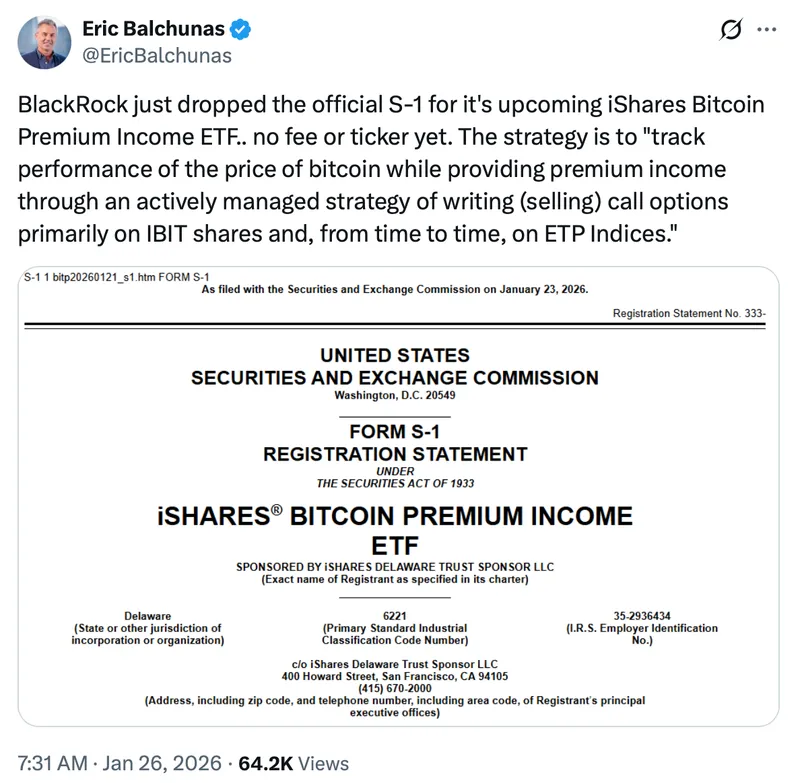Open the Eric Balchunas display name link
Image resolution: width=800 pixels, height=783 pixels.
[x=153, y=29]
